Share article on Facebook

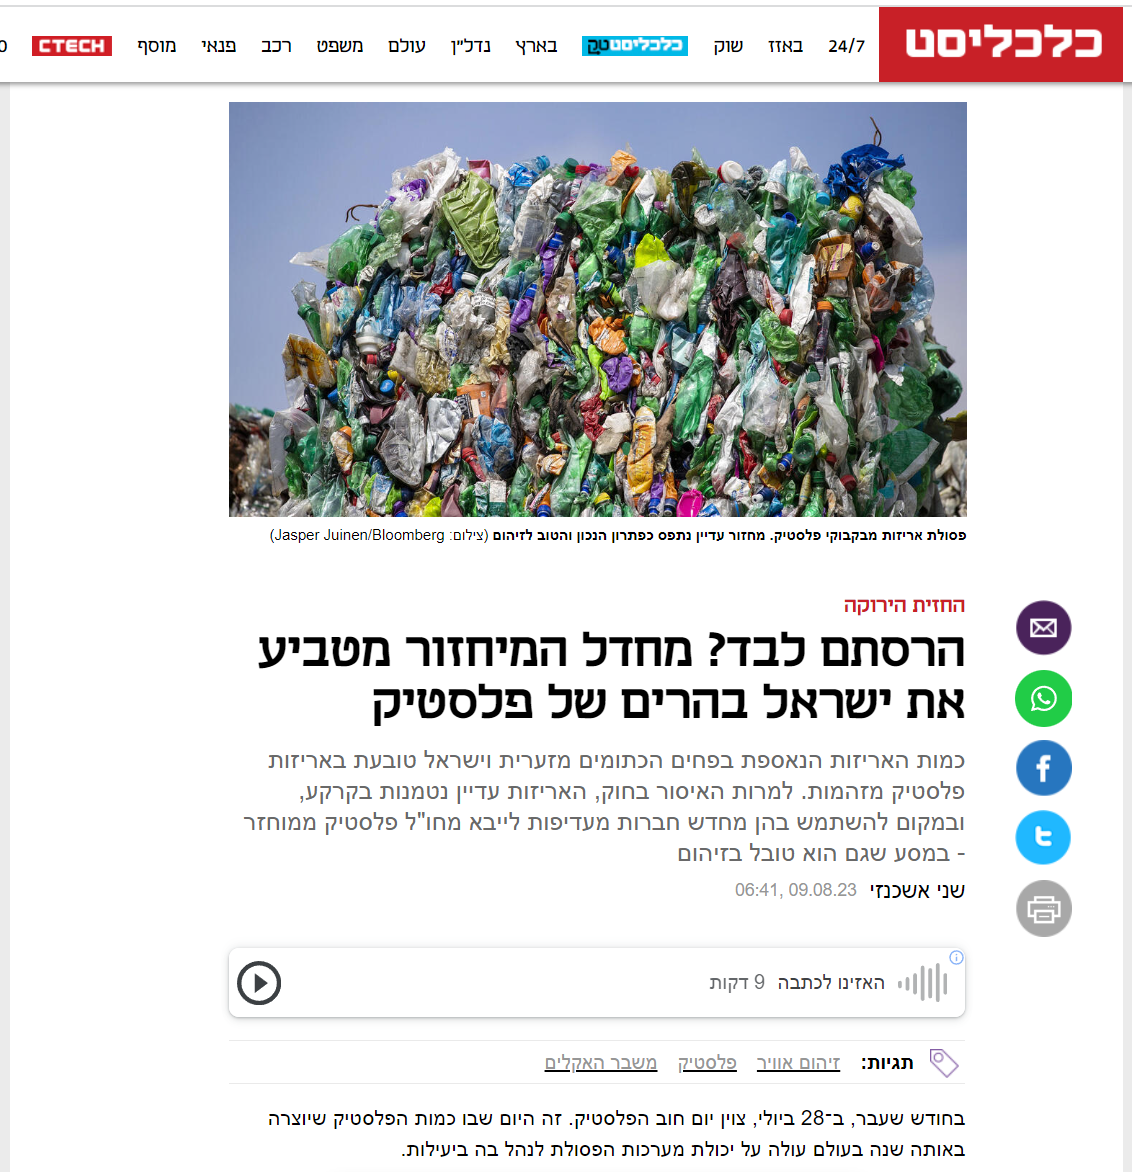pos(1043,768)
